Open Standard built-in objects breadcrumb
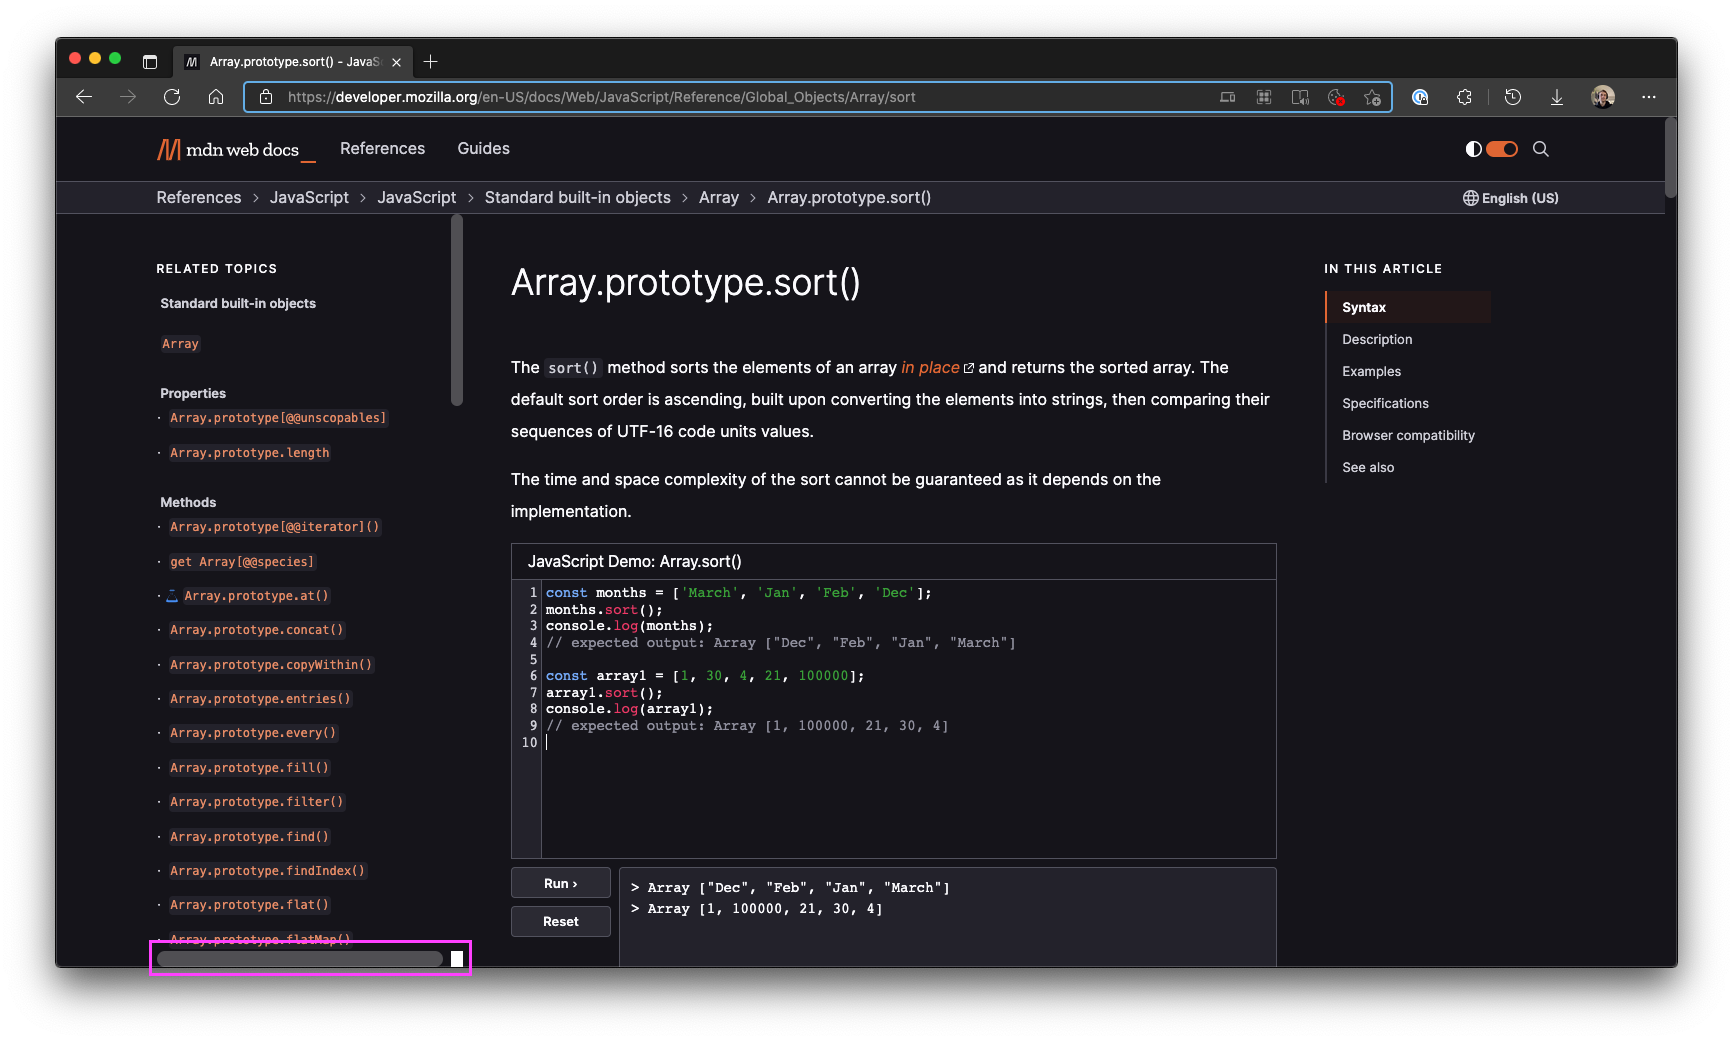 [x=577, y=197]
